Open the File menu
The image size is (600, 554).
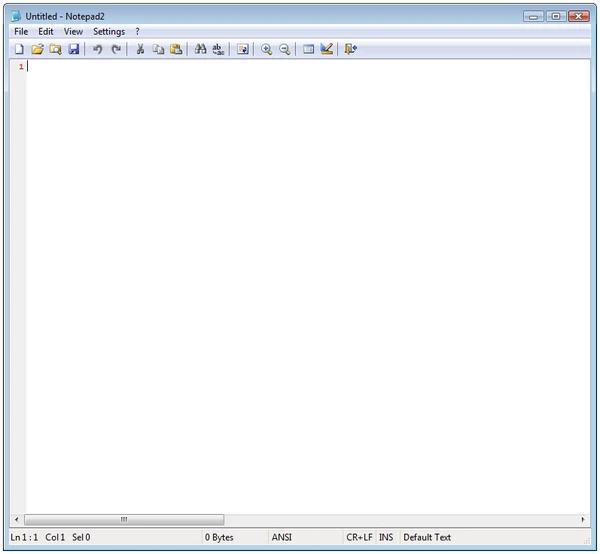(x=21, y=32)
